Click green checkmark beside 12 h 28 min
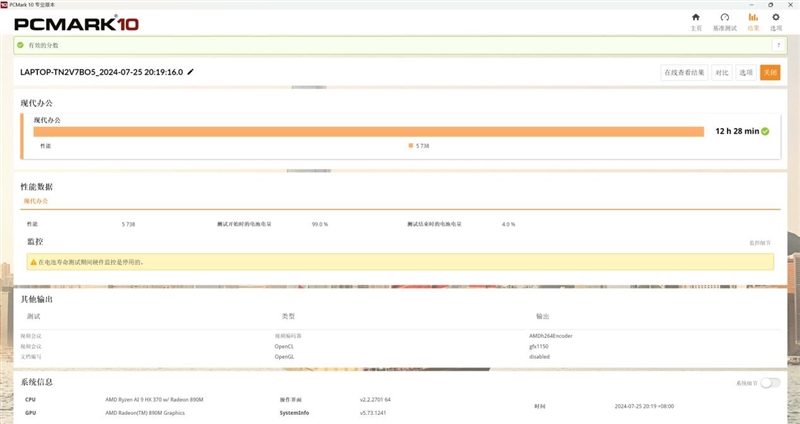800x424 pixels. tap(765, 131)
